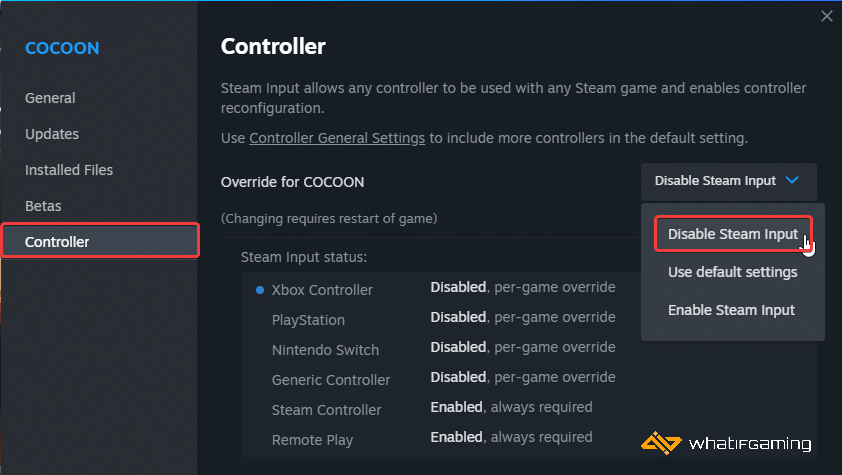Select the Controller sidebar item
842x475 pixels.
(x=100, y=242)
